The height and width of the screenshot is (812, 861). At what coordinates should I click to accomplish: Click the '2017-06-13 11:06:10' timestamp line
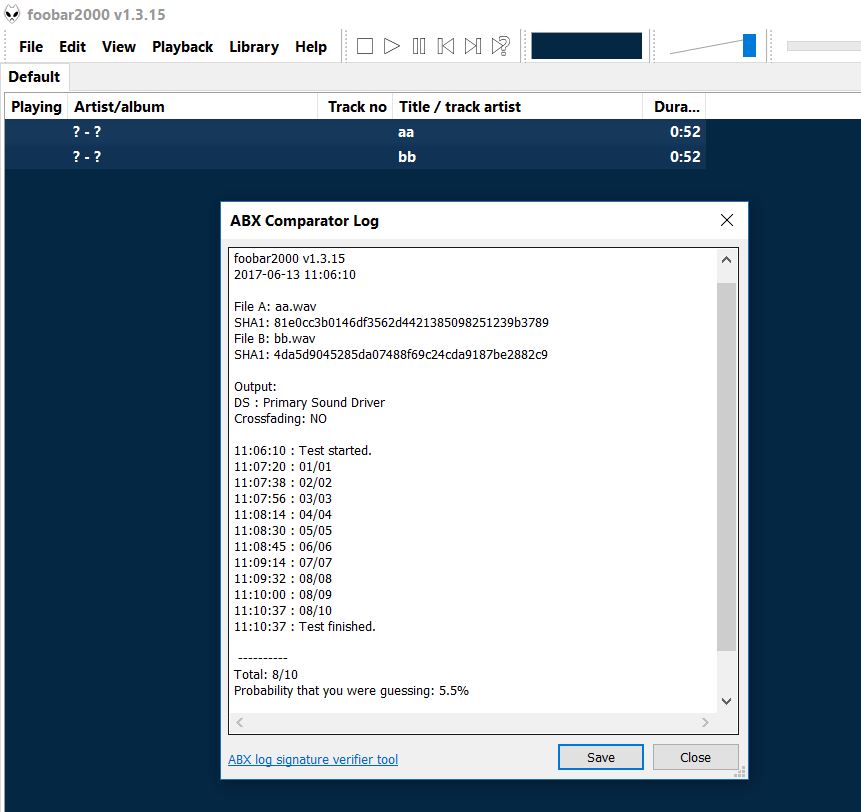click(295, 275)
